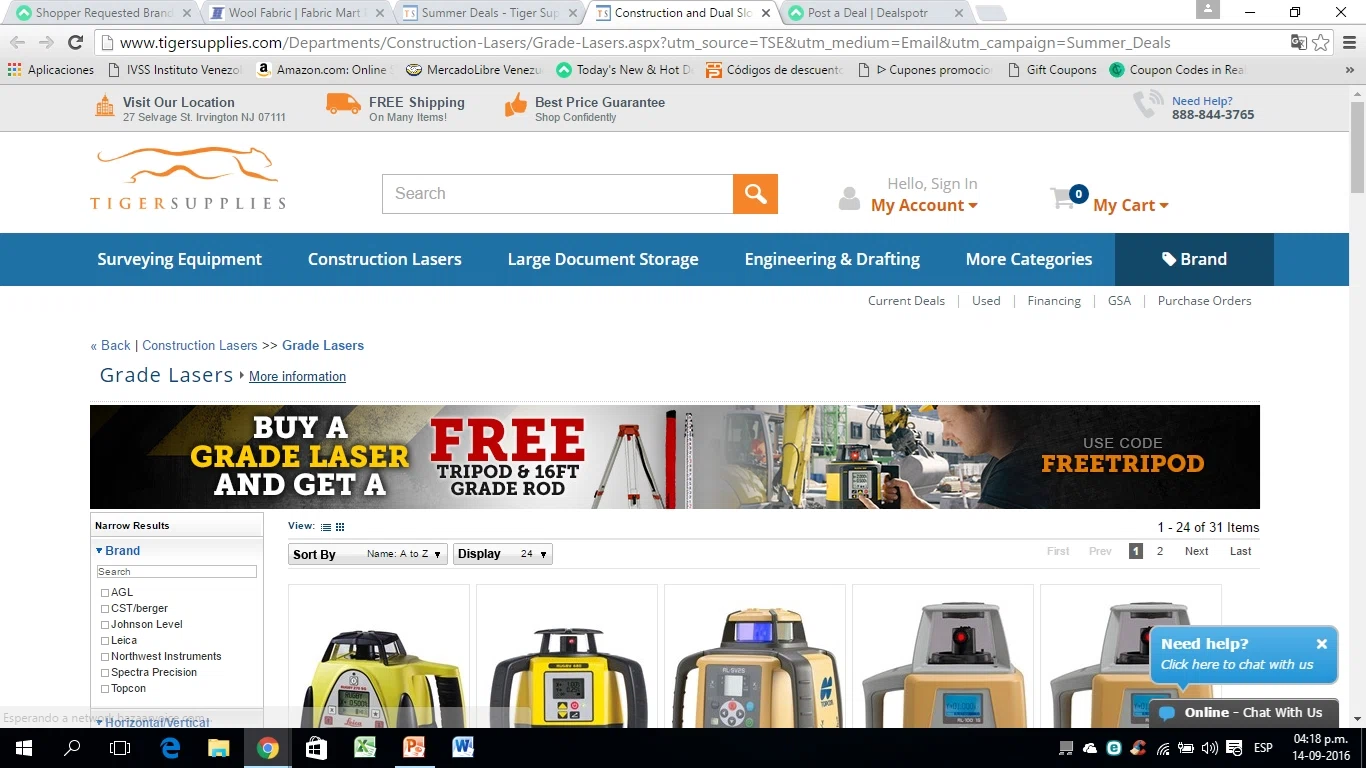Open File Explorer from taskbar
1366x768 pixels.
point(218,748)
